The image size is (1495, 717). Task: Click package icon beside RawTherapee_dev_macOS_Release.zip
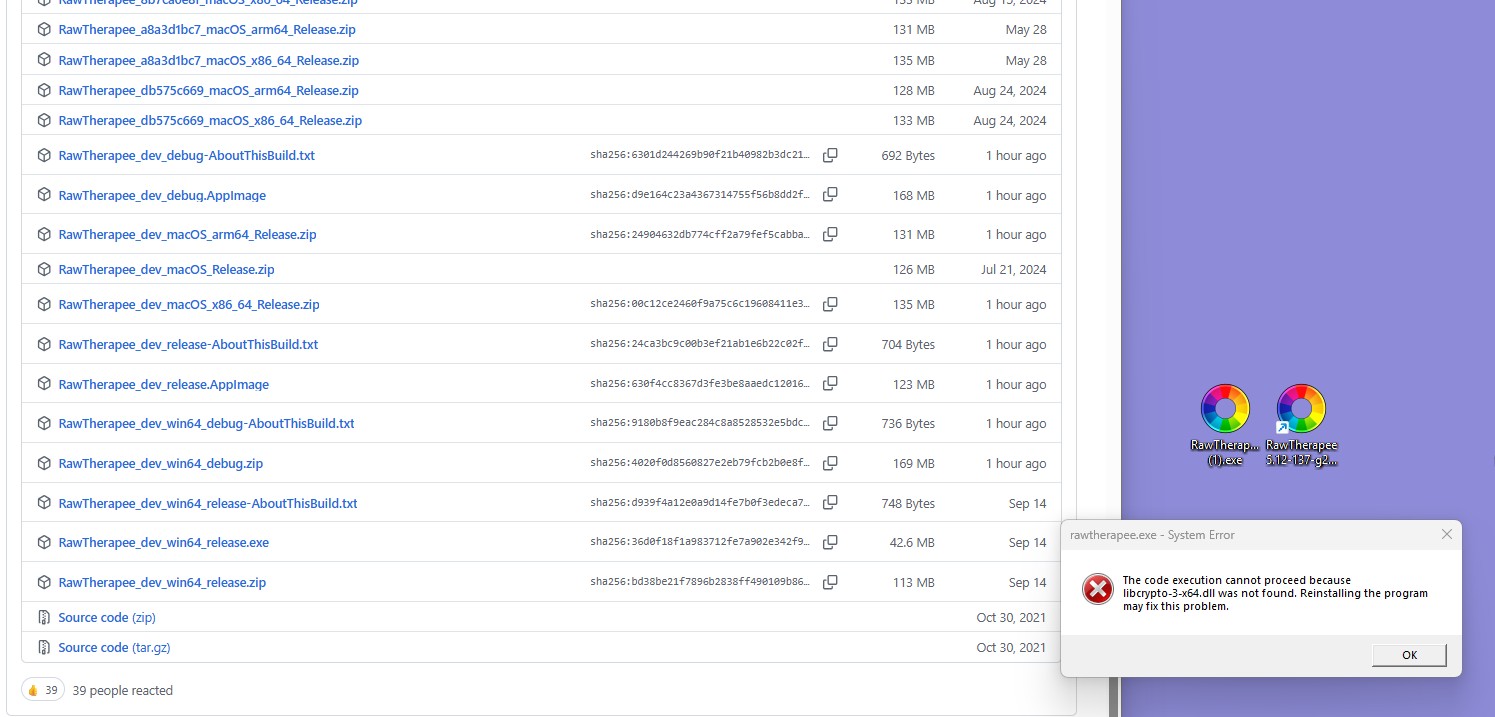click(44, 269)
